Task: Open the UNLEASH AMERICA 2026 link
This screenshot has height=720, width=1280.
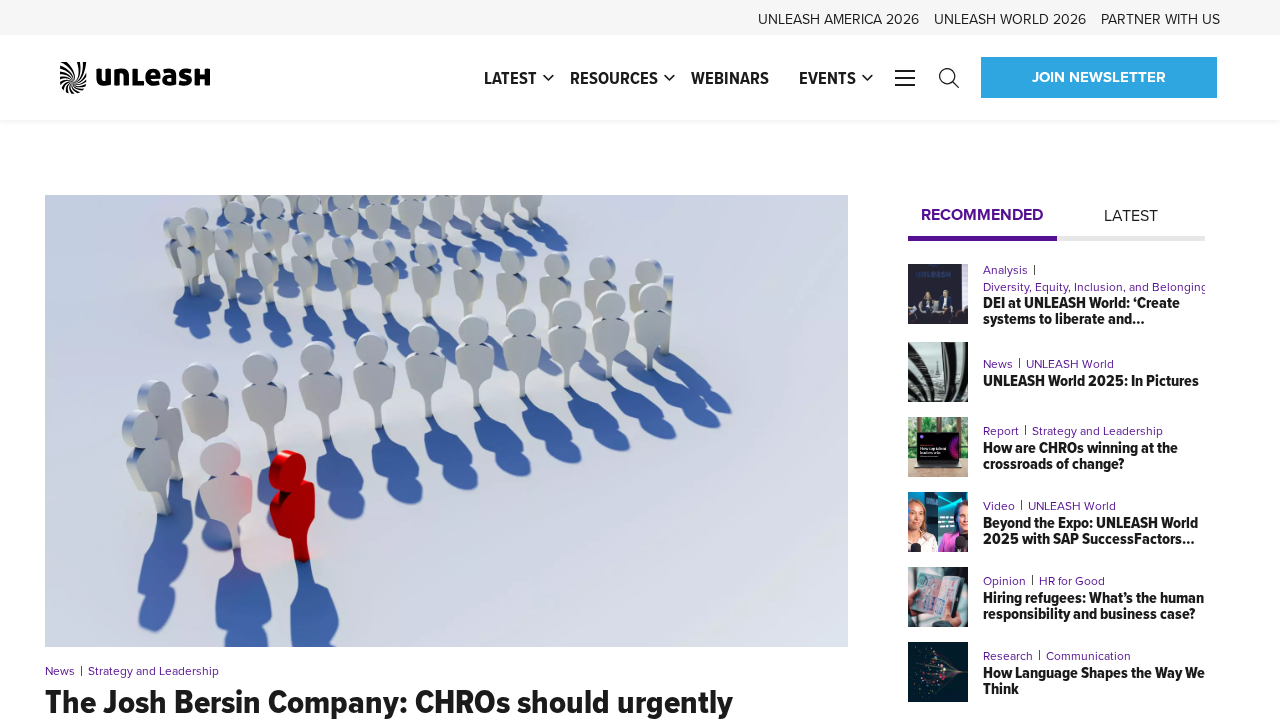Action: coord(838,19)
